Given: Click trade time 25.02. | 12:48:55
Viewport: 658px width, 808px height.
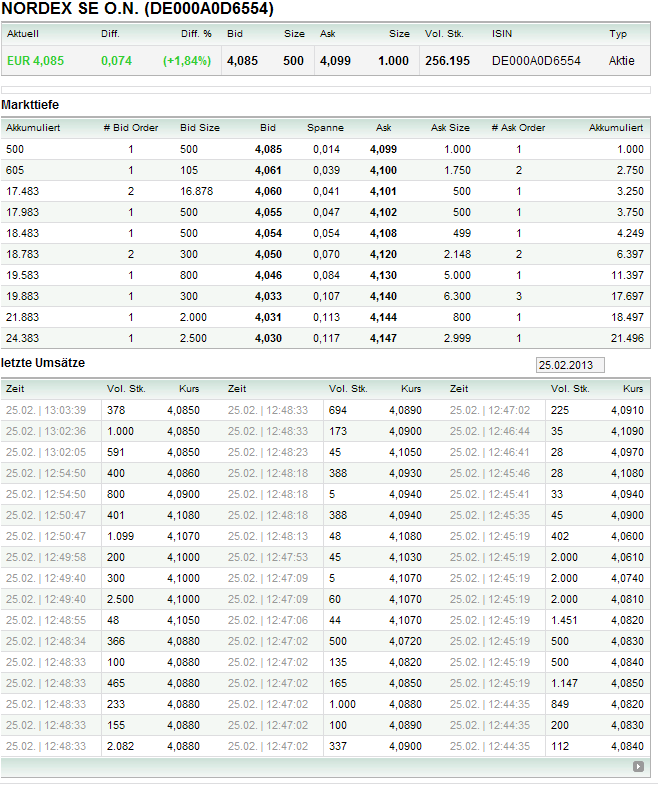Looking at the screenshot, I should 46,620.
